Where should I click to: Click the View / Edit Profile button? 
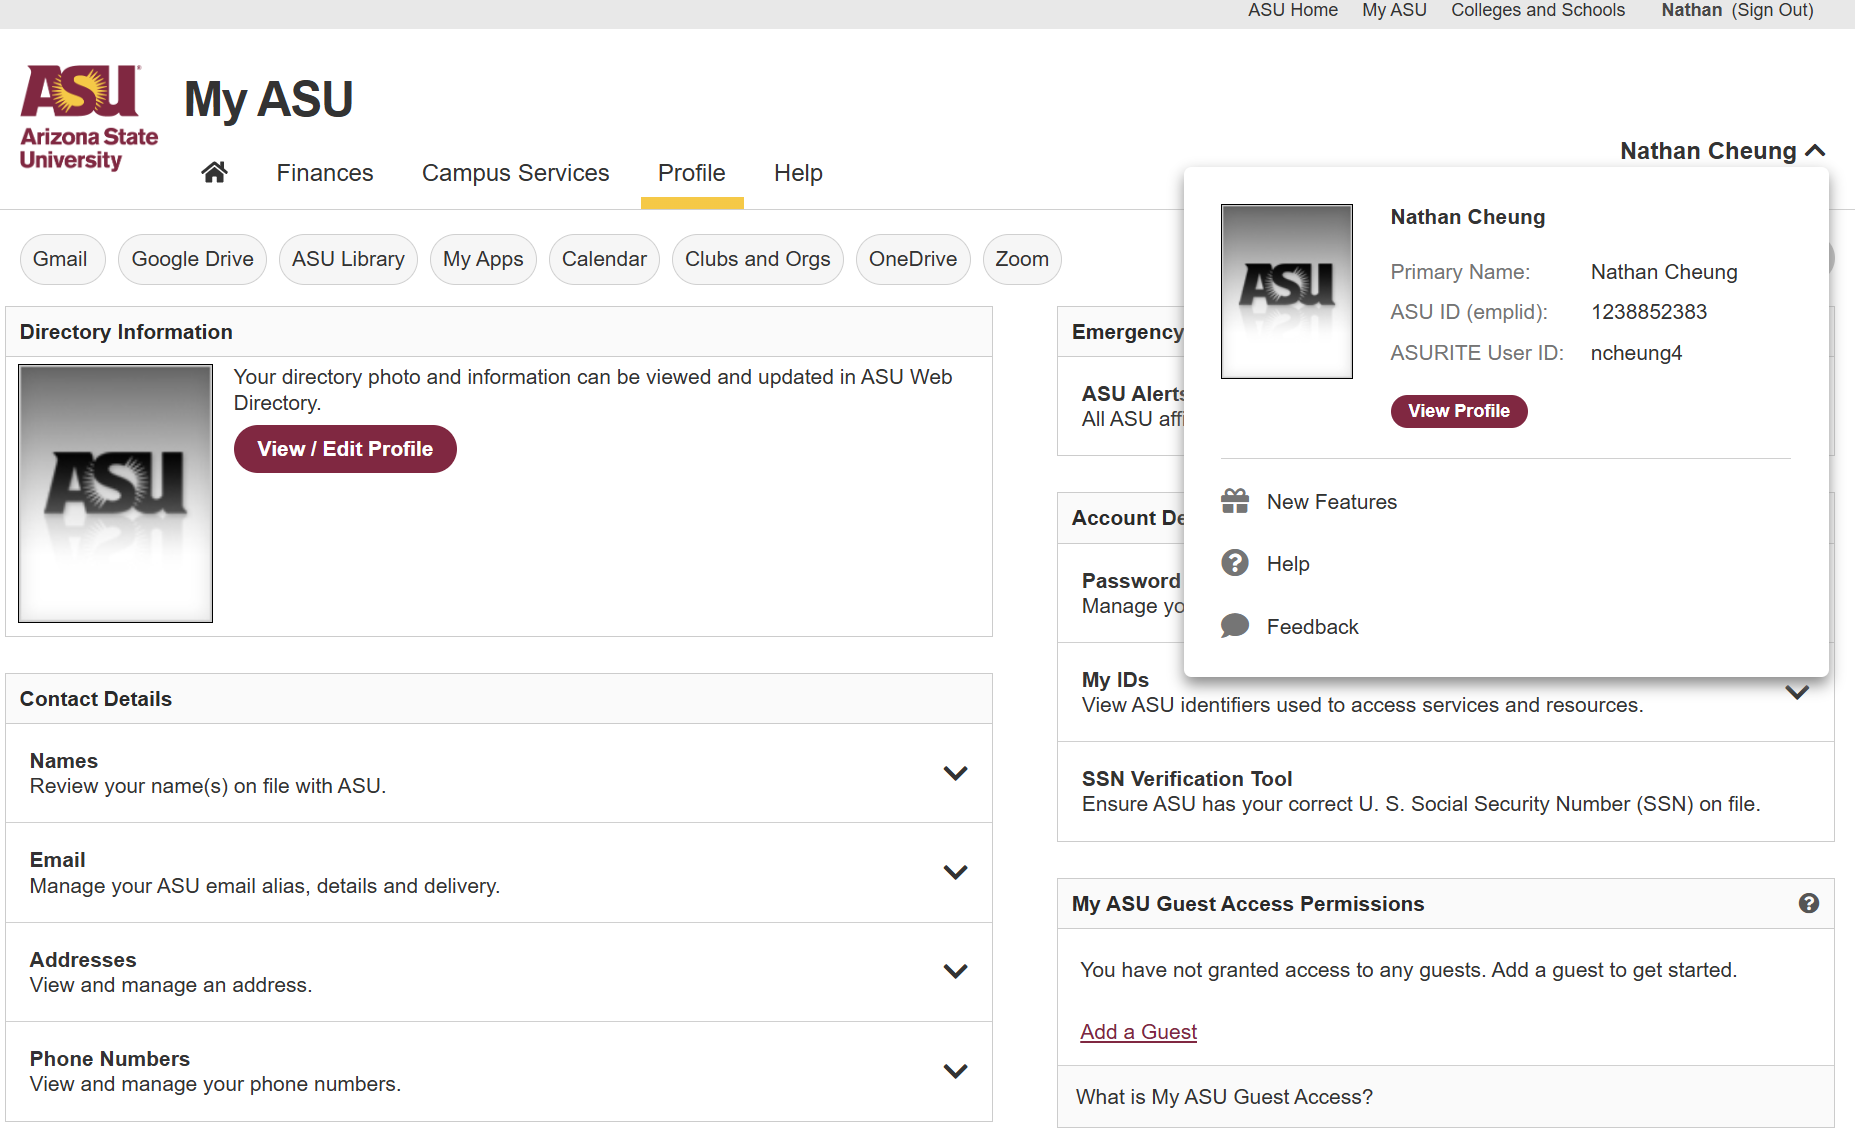pos(345,449)
